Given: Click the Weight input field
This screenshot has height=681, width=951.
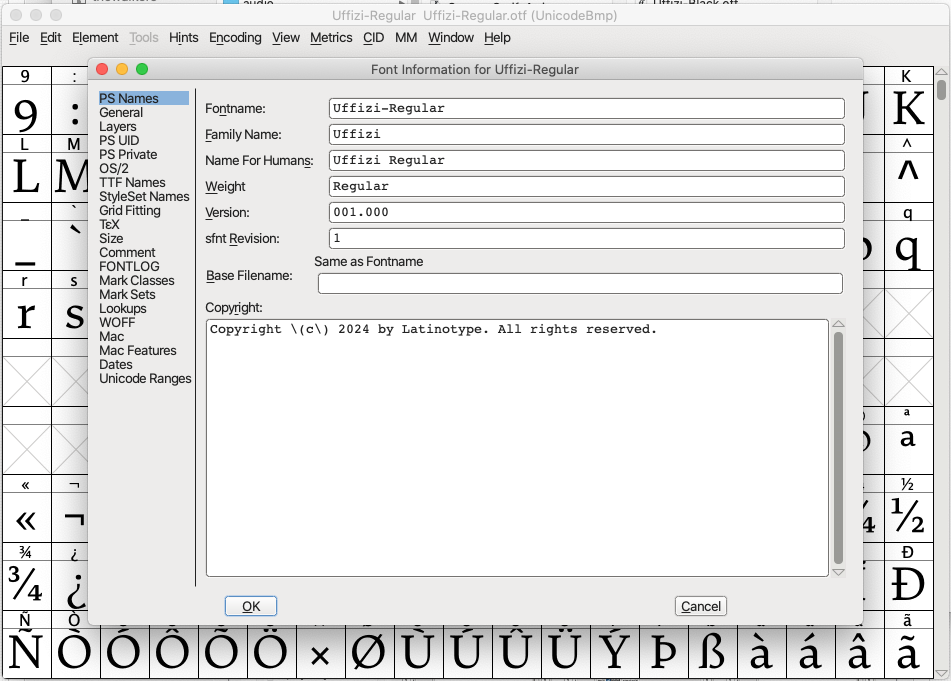Looking at the screenshot, I should click(x=586, y=186).
